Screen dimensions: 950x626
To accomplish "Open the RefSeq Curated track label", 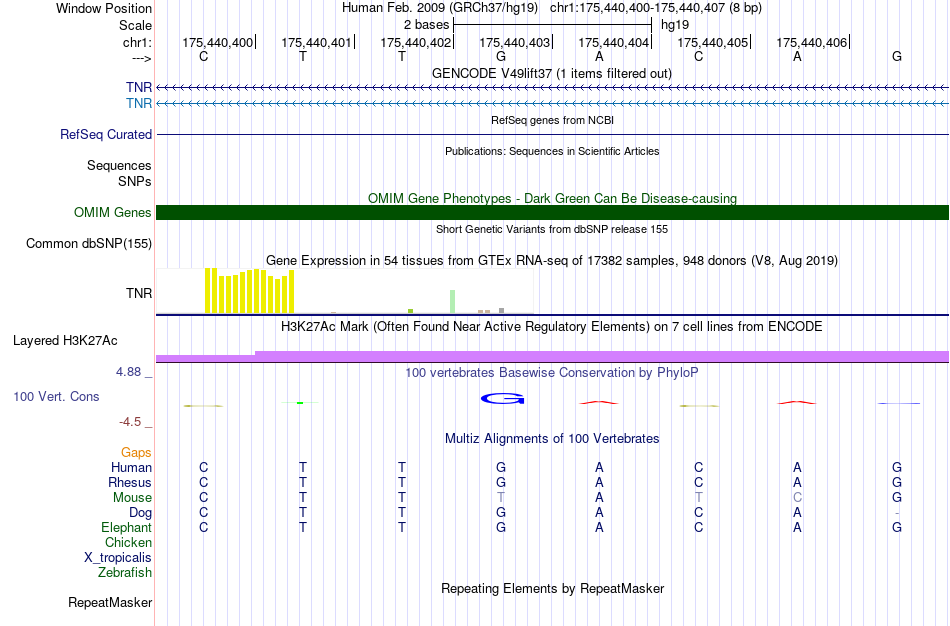I will pyautogui.click(x=106, y=135).
